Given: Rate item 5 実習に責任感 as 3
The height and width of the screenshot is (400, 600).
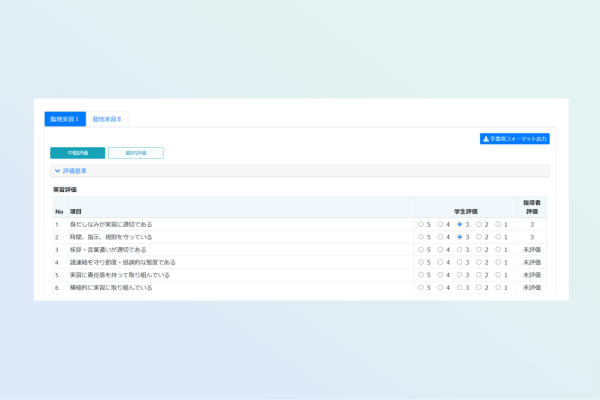Looking at the screenshot, I should pos(459,275).
